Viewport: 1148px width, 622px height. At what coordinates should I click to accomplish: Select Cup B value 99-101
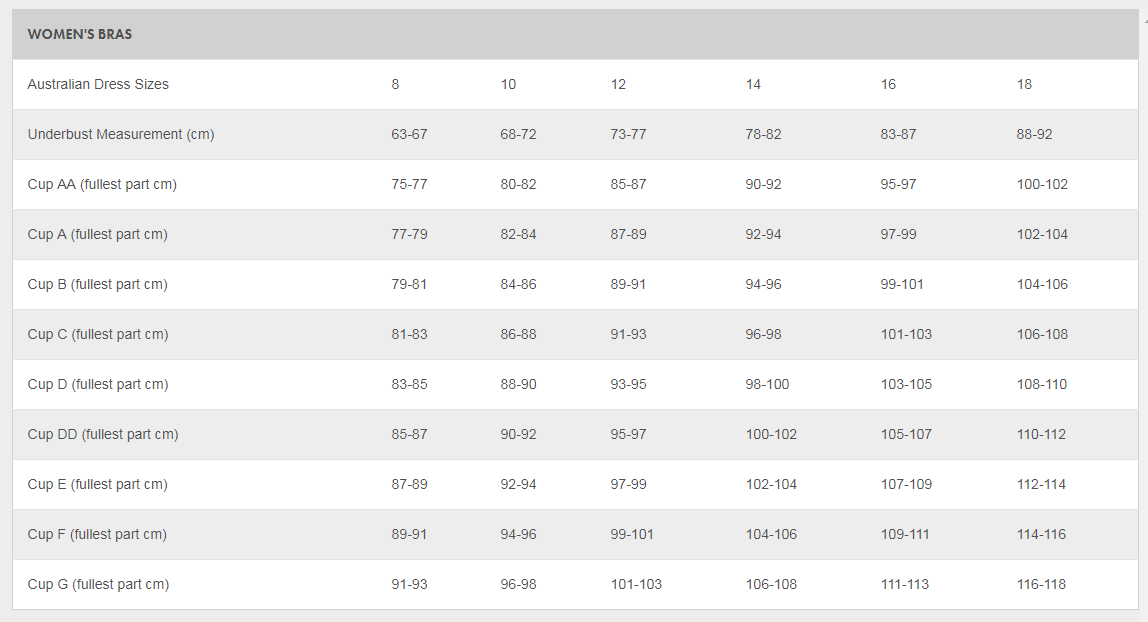[x=902, y=284]
